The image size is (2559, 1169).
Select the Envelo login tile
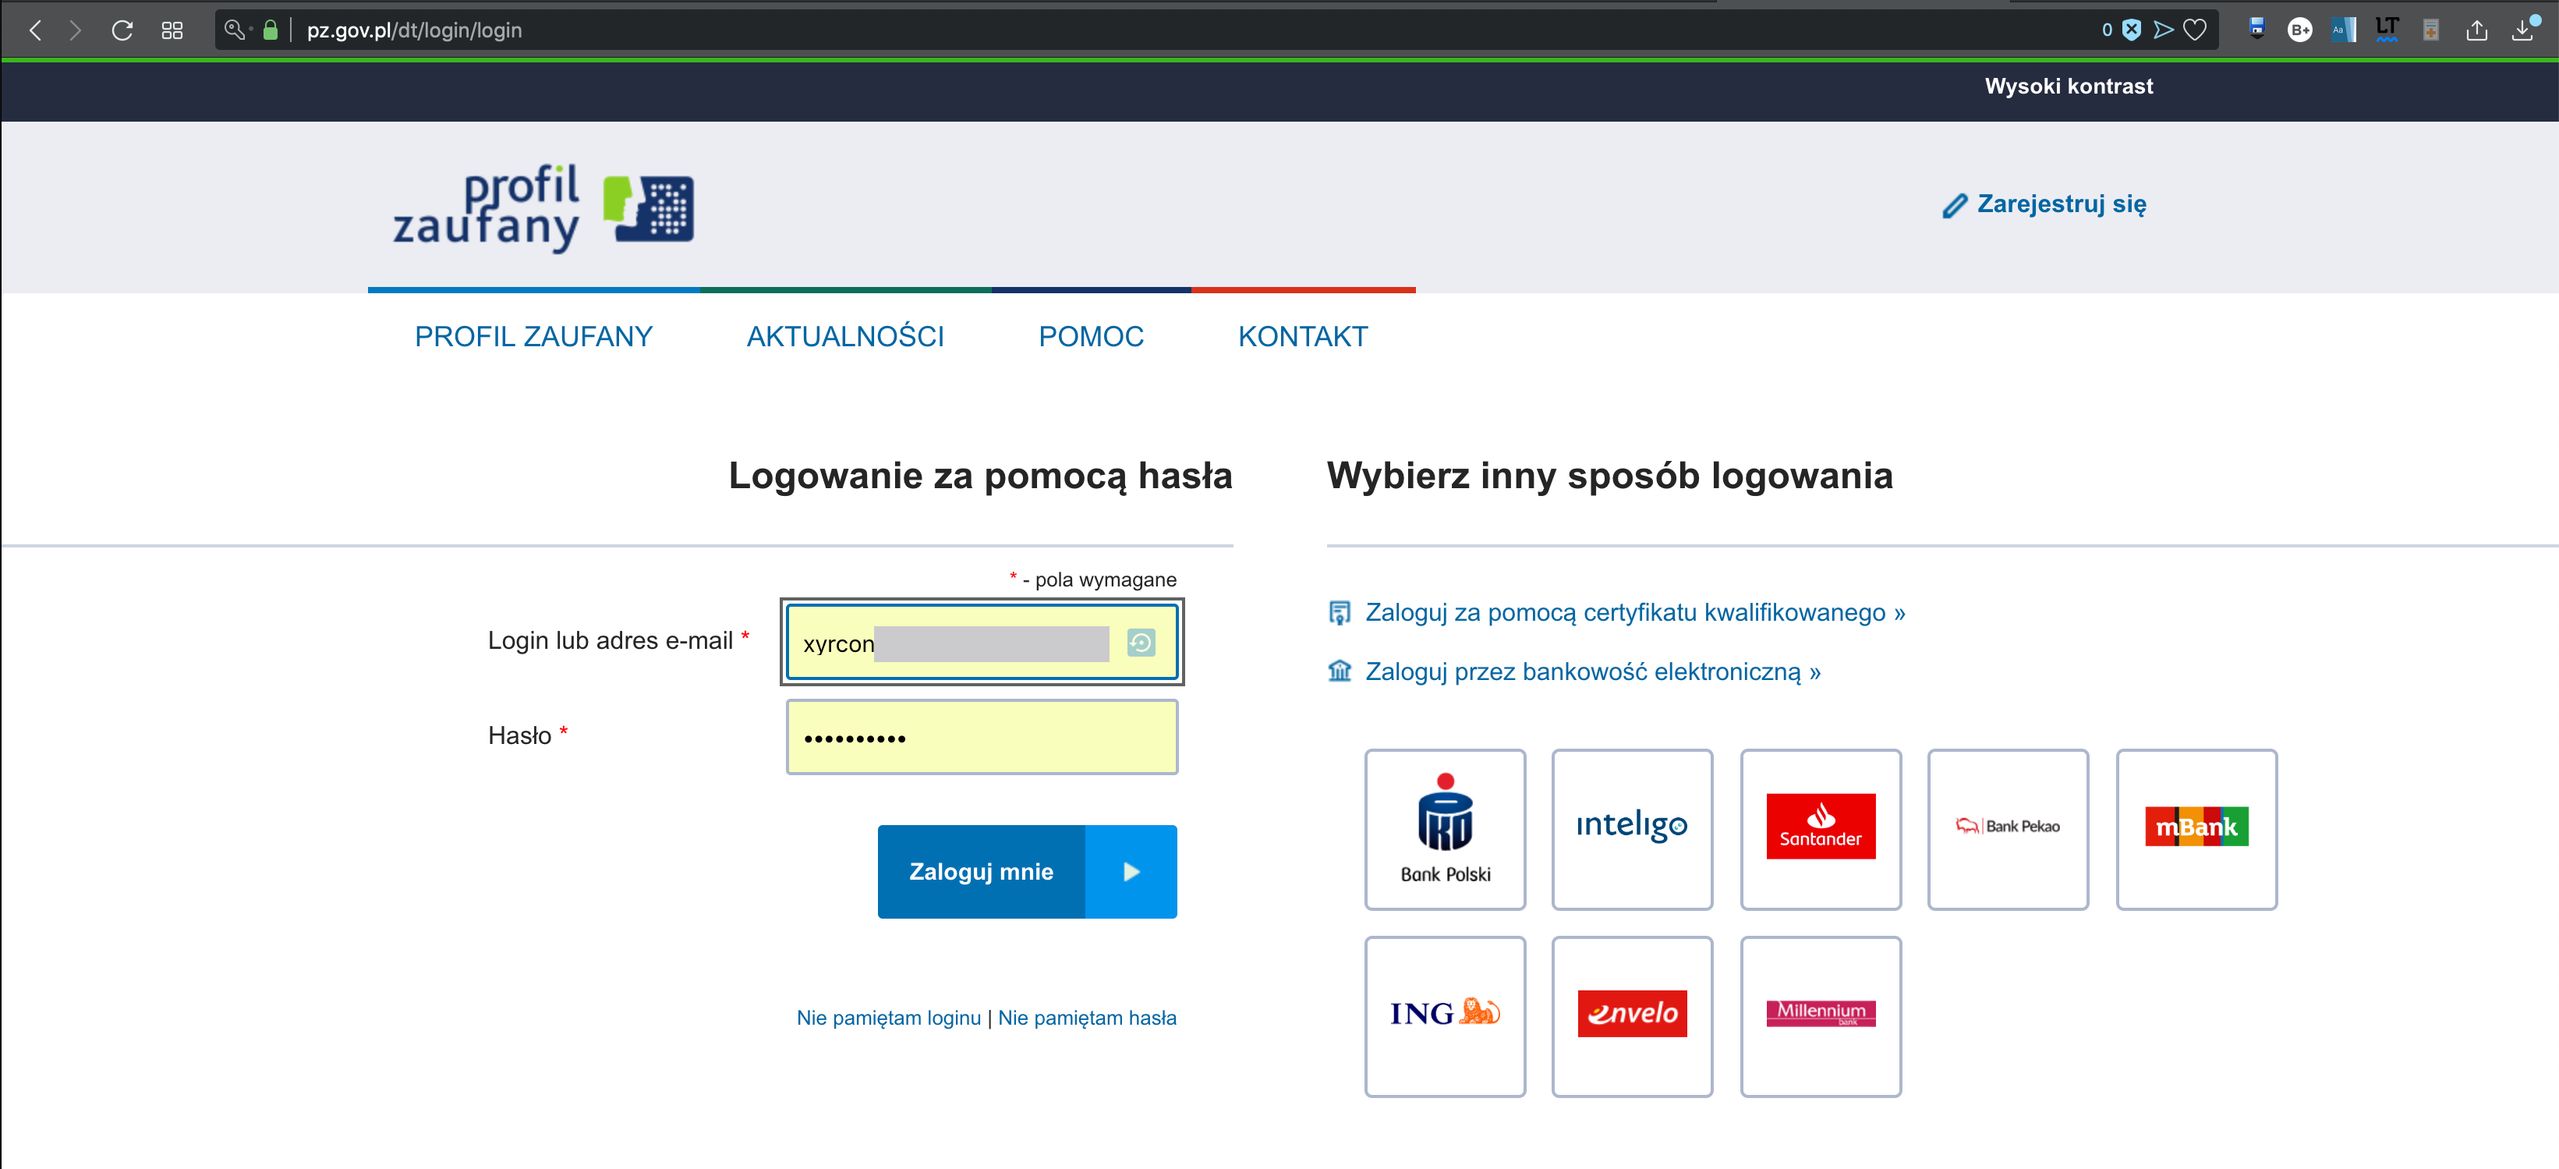(1631, 1016)
